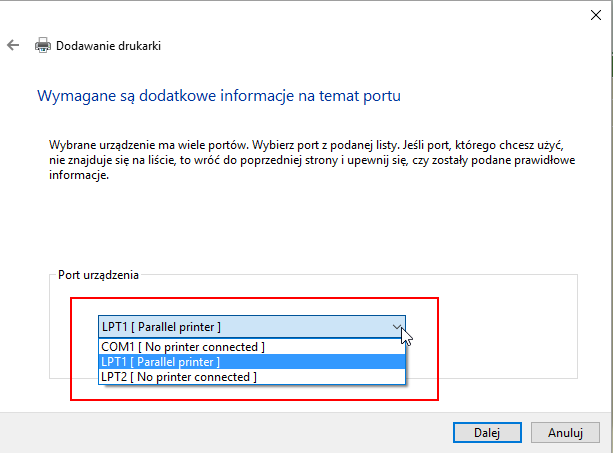
Task: Click the instruction paragraph starting Wybrane urządzenie
Action: coord(312,160)
